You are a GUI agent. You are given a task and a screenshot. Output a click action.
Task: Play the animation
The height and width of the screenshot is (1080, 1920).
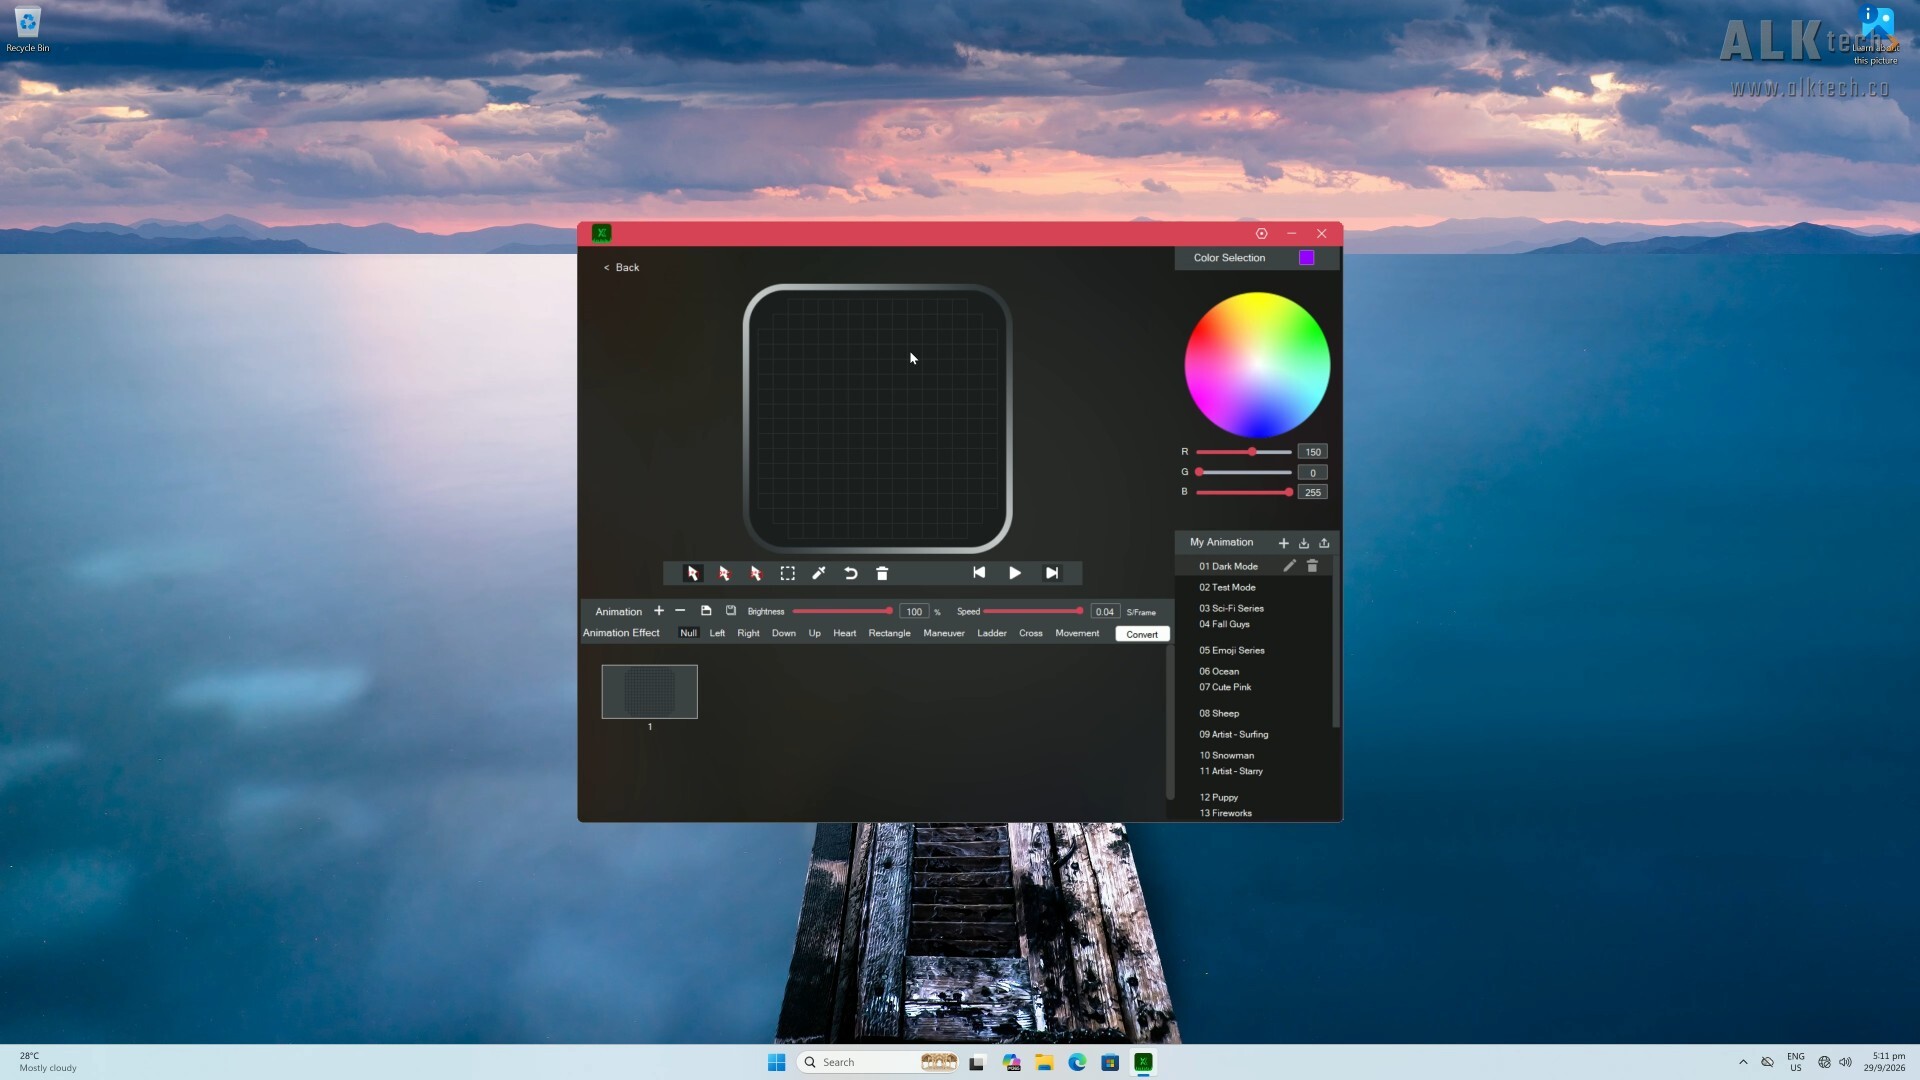tap(1015, 573)
